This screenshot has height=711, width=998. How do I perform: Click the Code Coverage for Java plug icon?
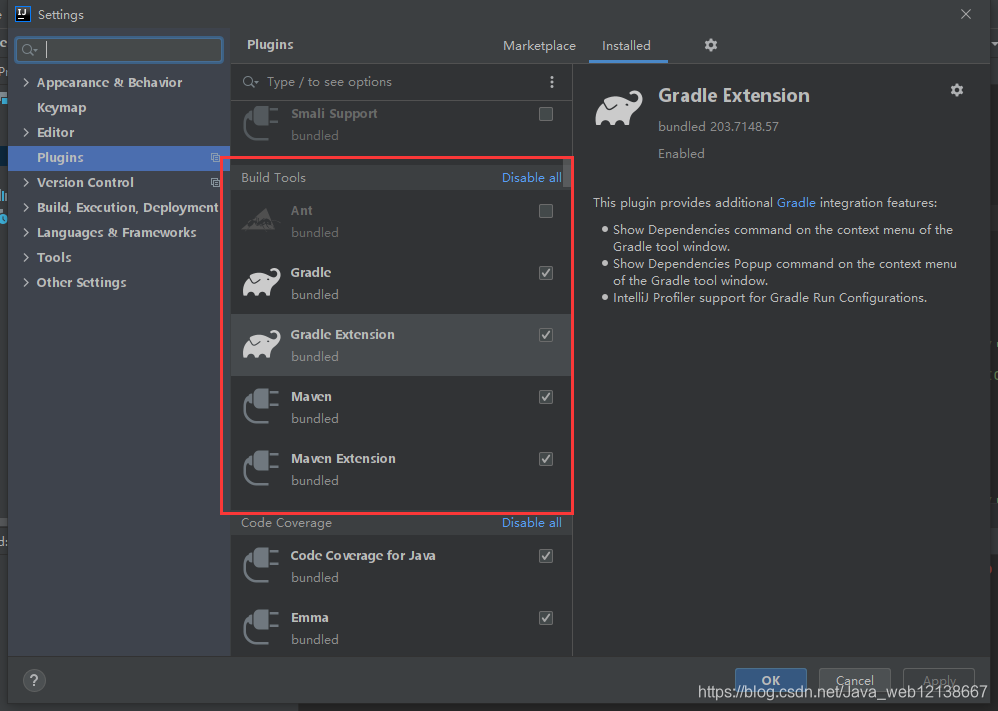coord(261,565)
